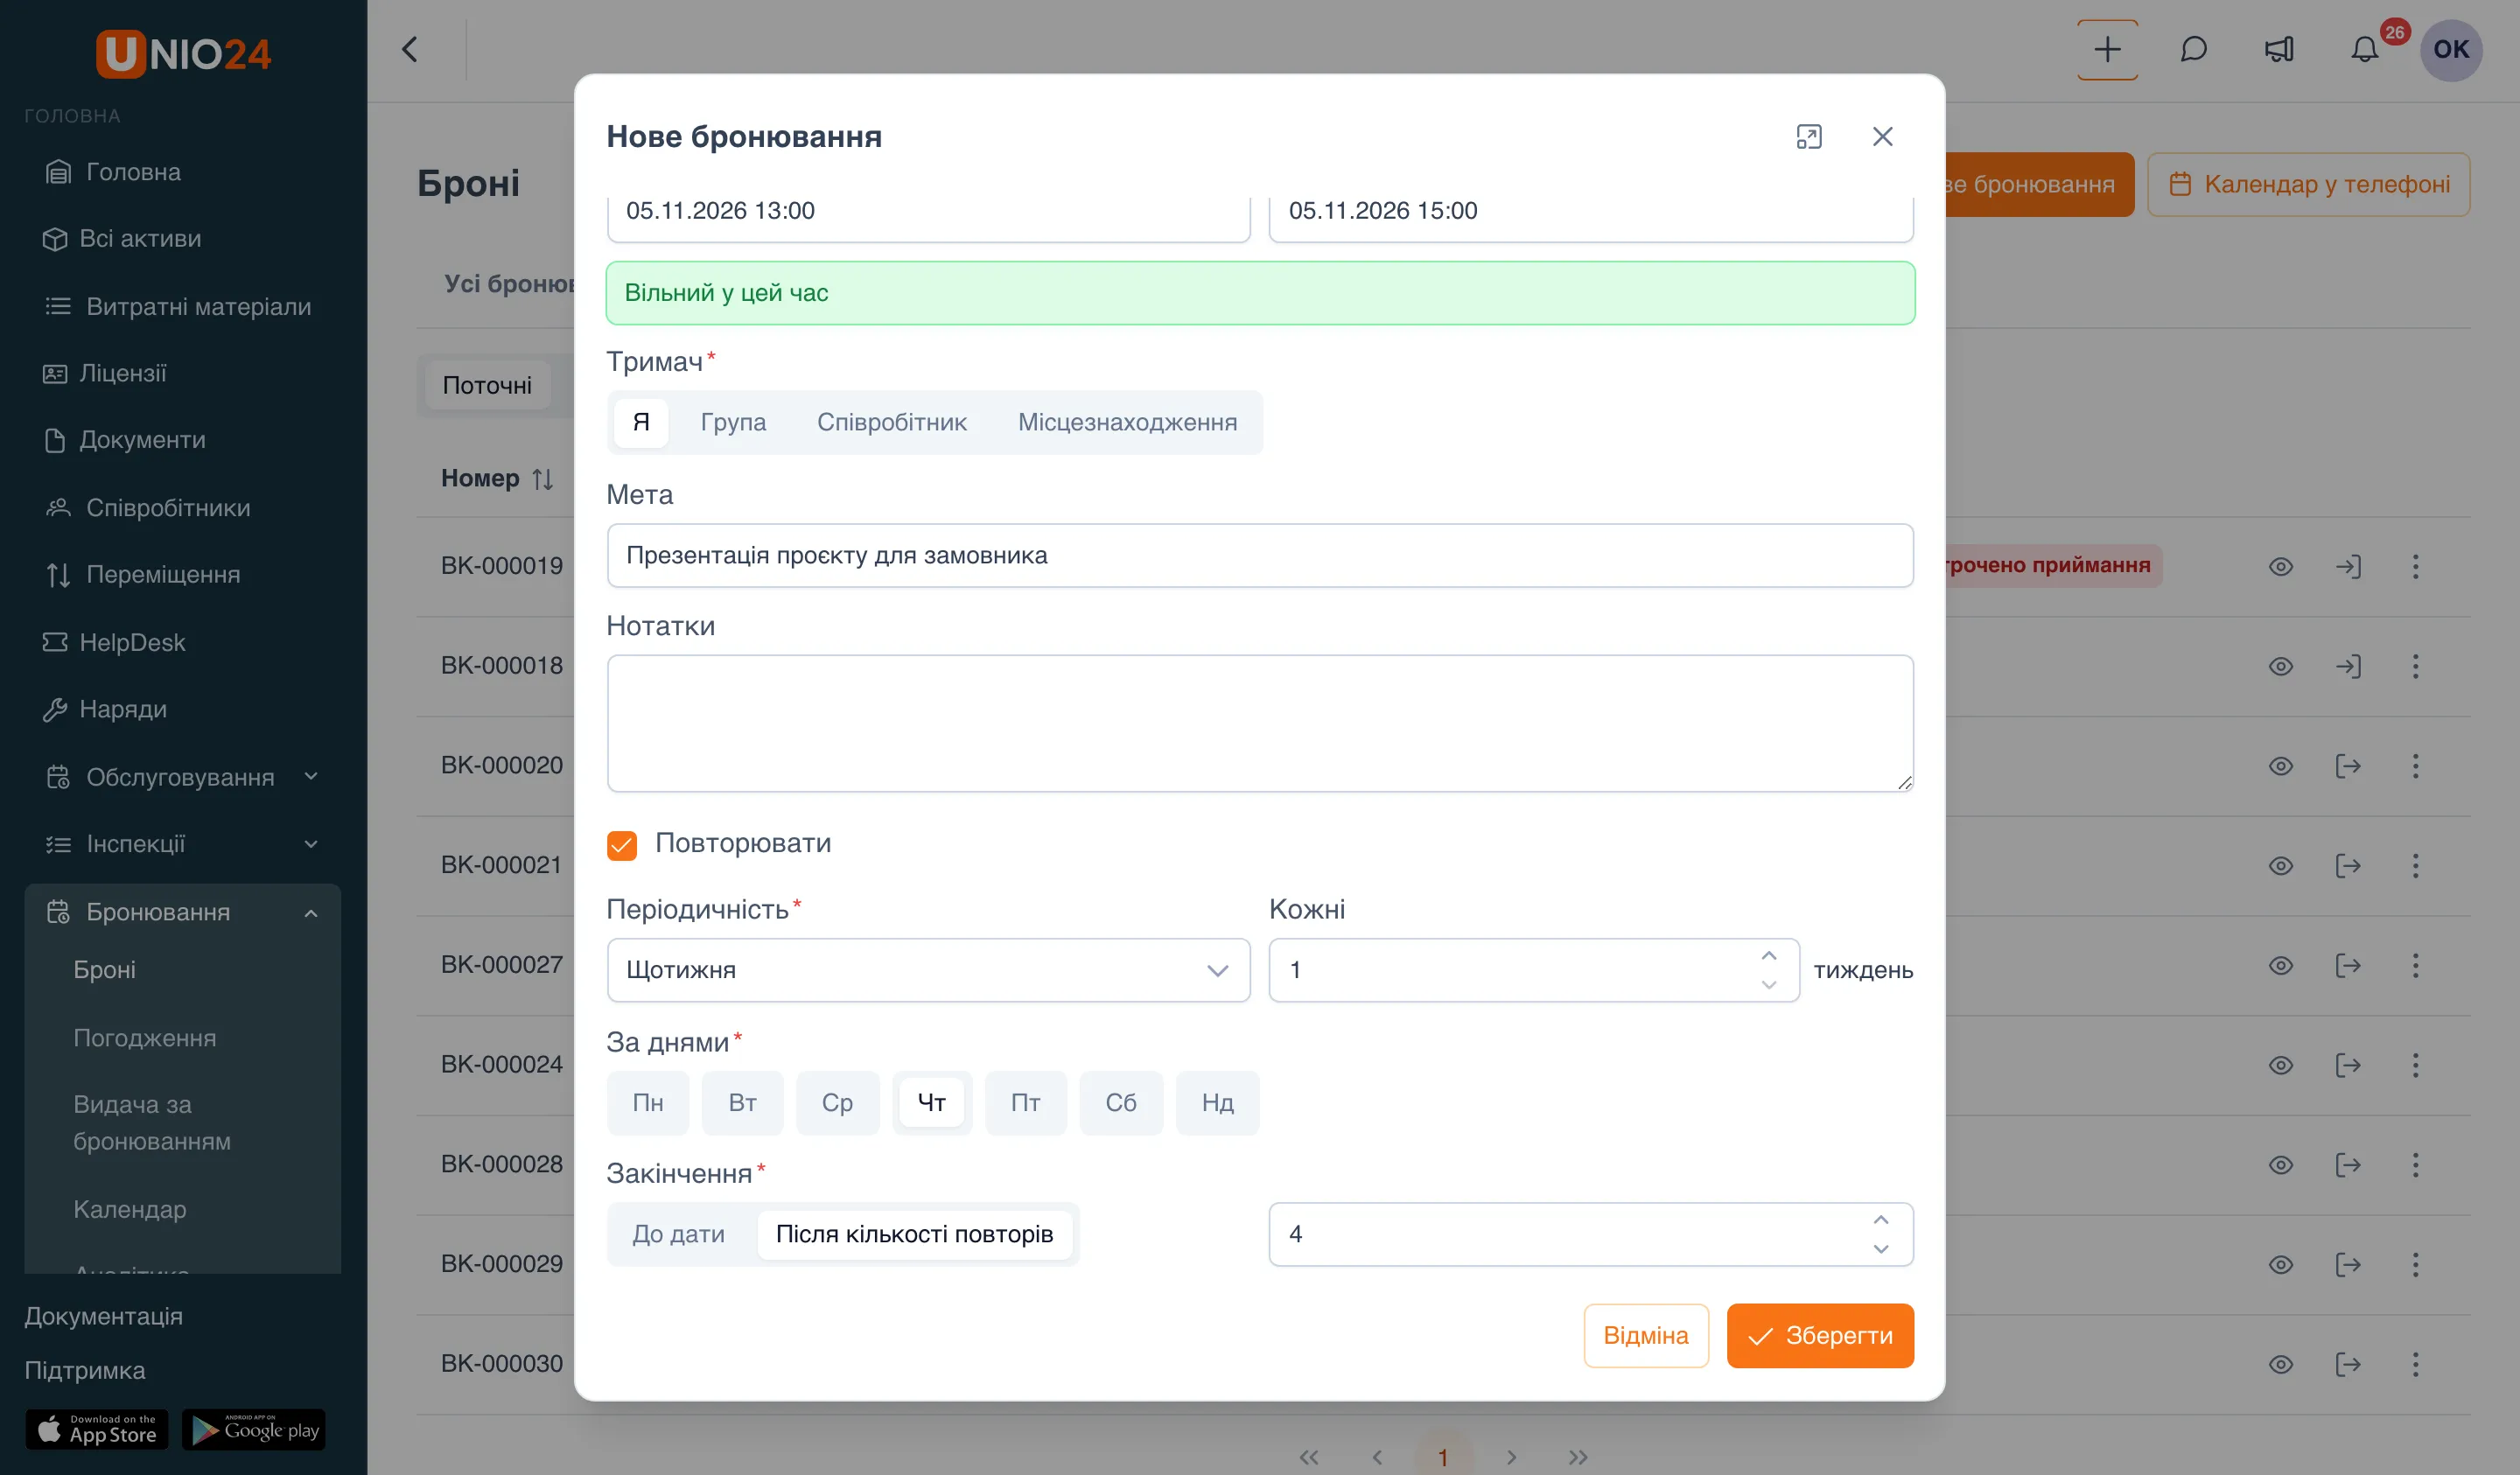Download from the App Store badge
This screenshot has width=2520, height=1475.
pos(97,1429)
